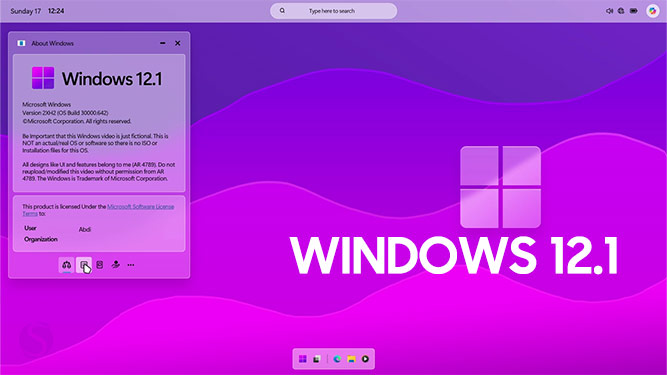Click the hand-holding-person icon in About Windows
667x375 pixels.
point(115,264)
